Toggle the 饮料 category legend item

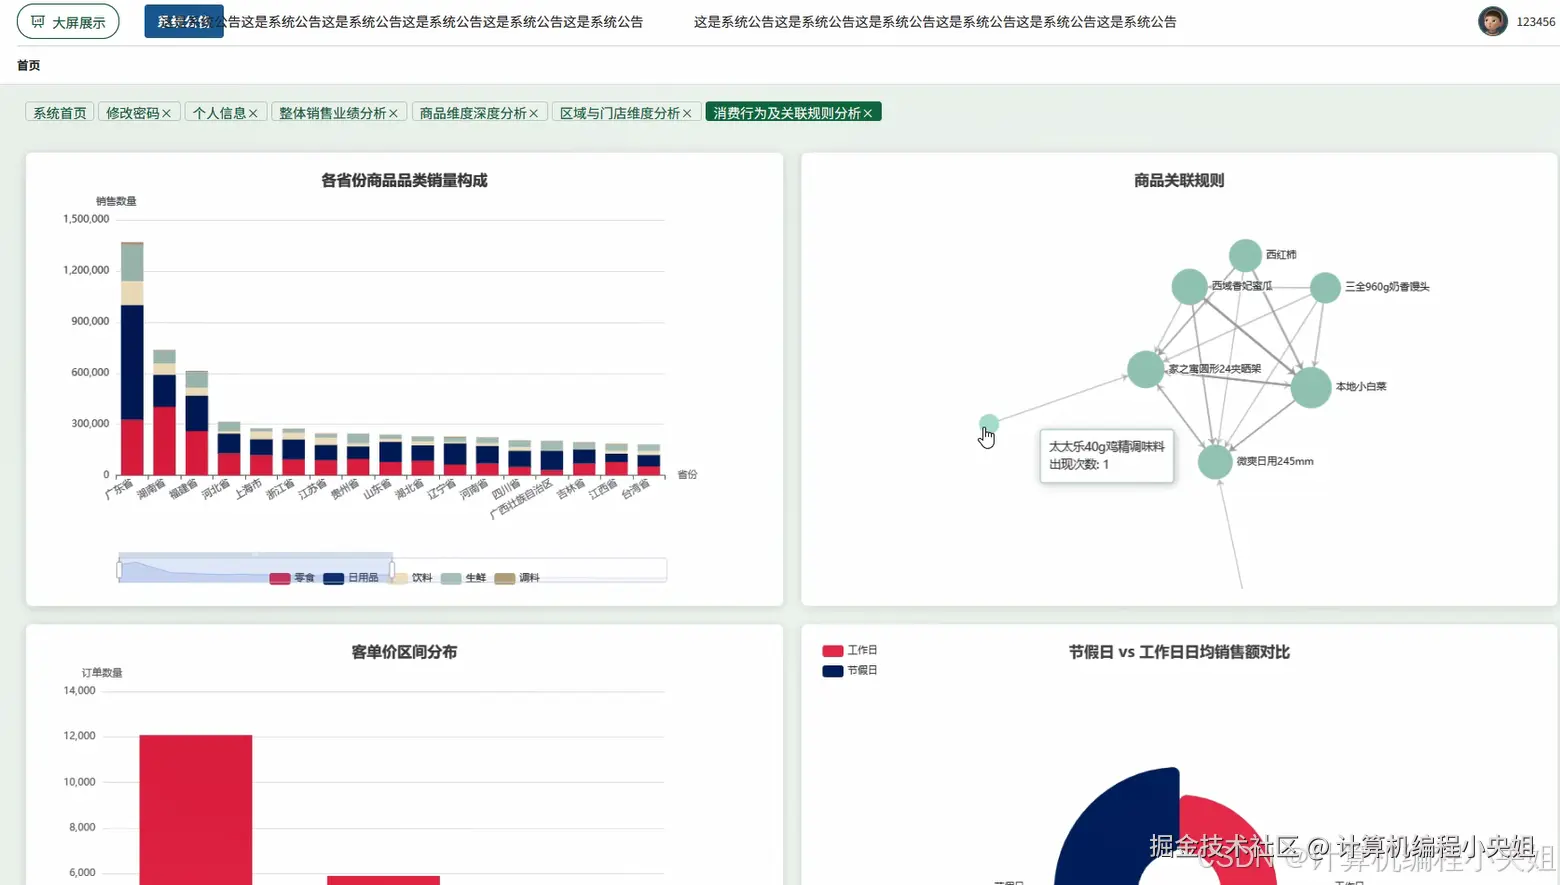pos(408,578)
